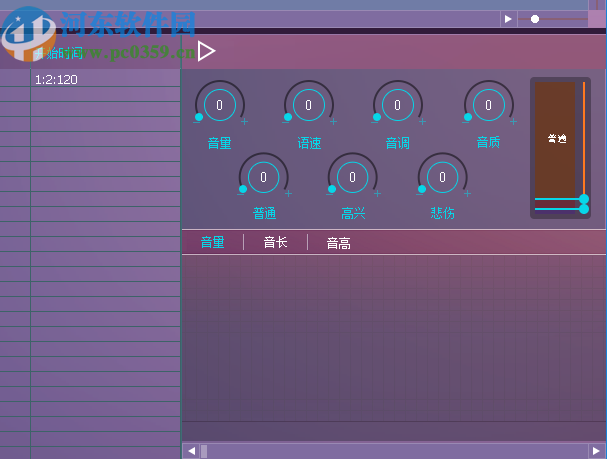
Task: Click plus sign next to 音量 knob
Action: pos(244,122)
